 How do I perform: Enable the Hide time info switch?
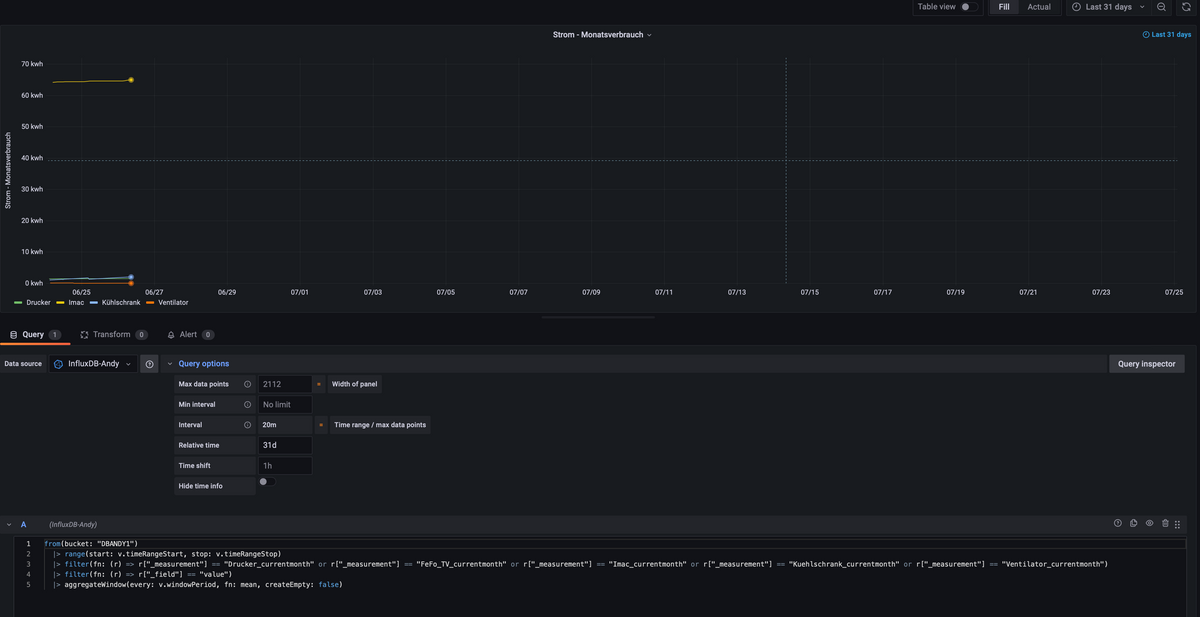[267, 482]
